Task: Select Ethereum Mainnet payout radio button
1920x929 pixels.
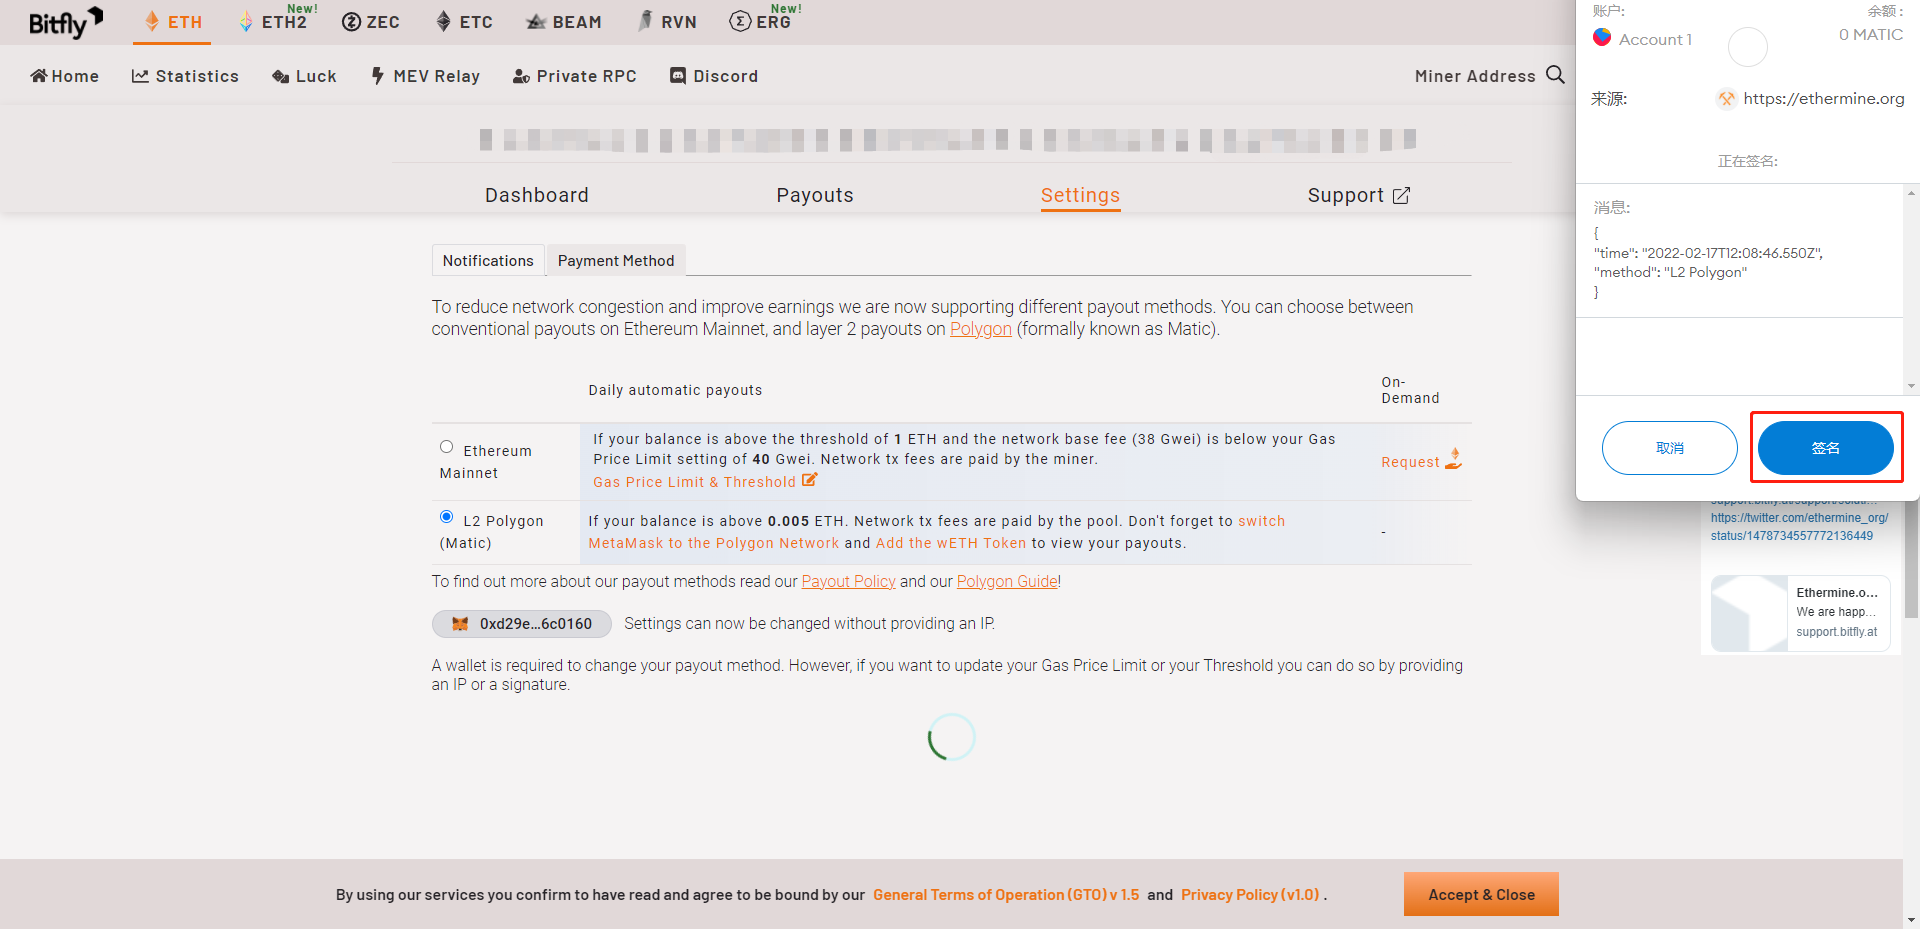Action: (446, 447)
